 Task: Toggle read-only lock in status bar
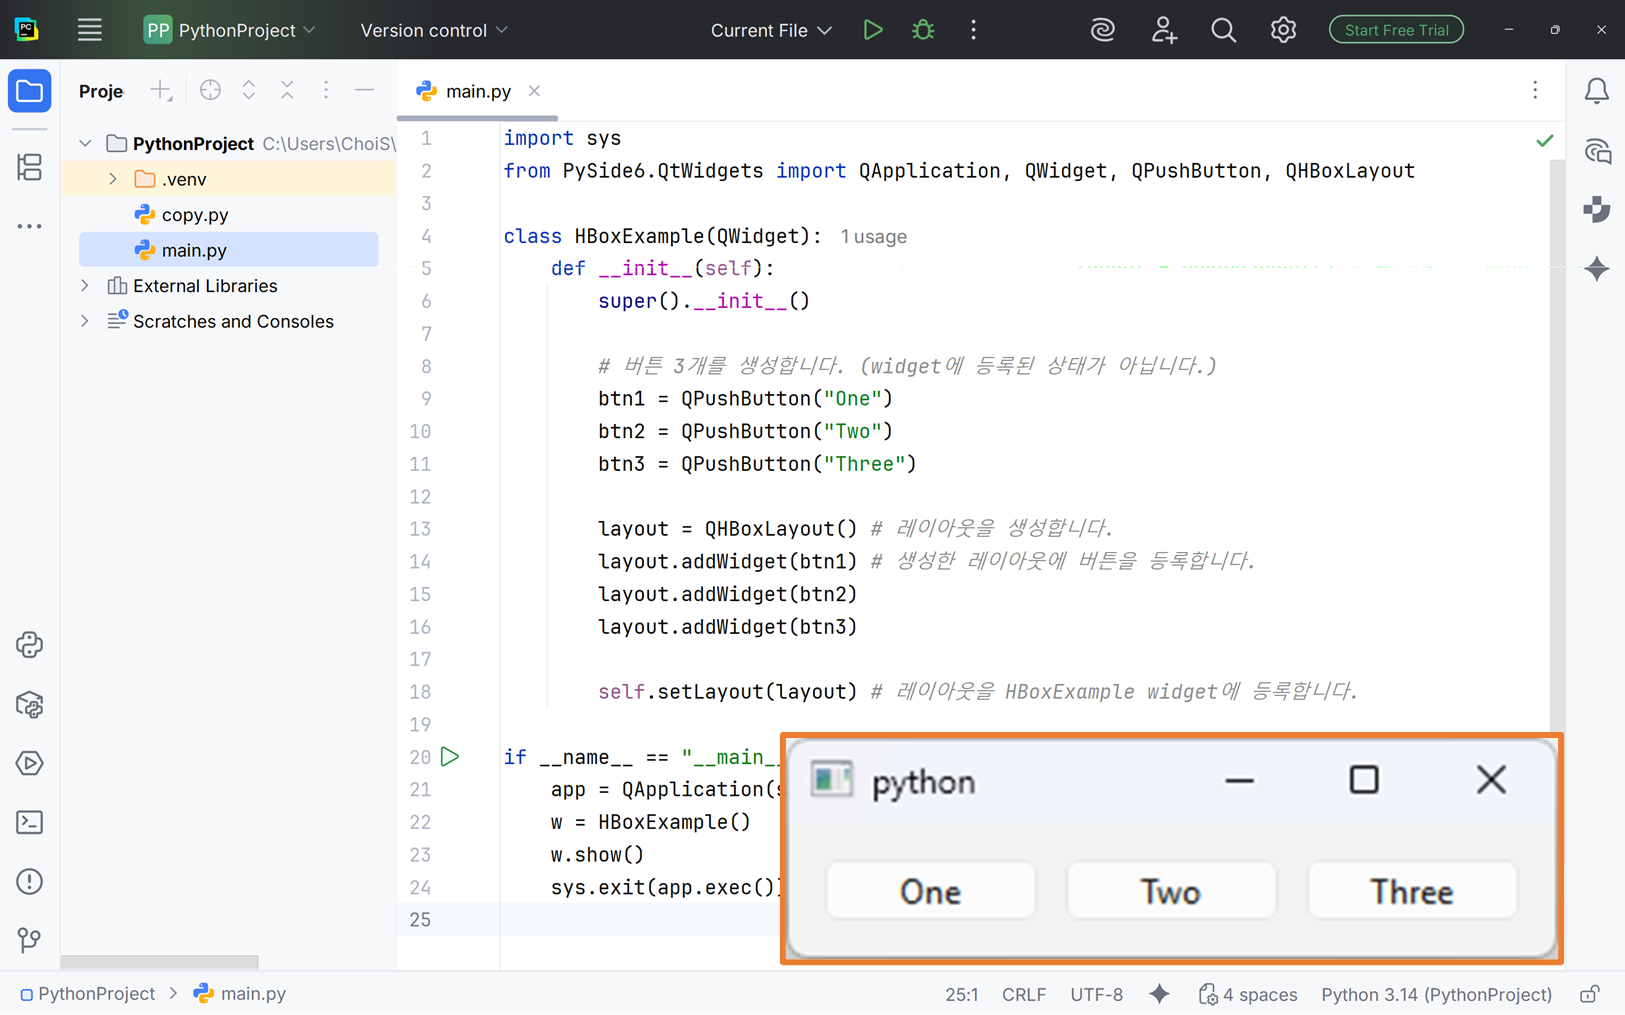[x=1589, y=994]
